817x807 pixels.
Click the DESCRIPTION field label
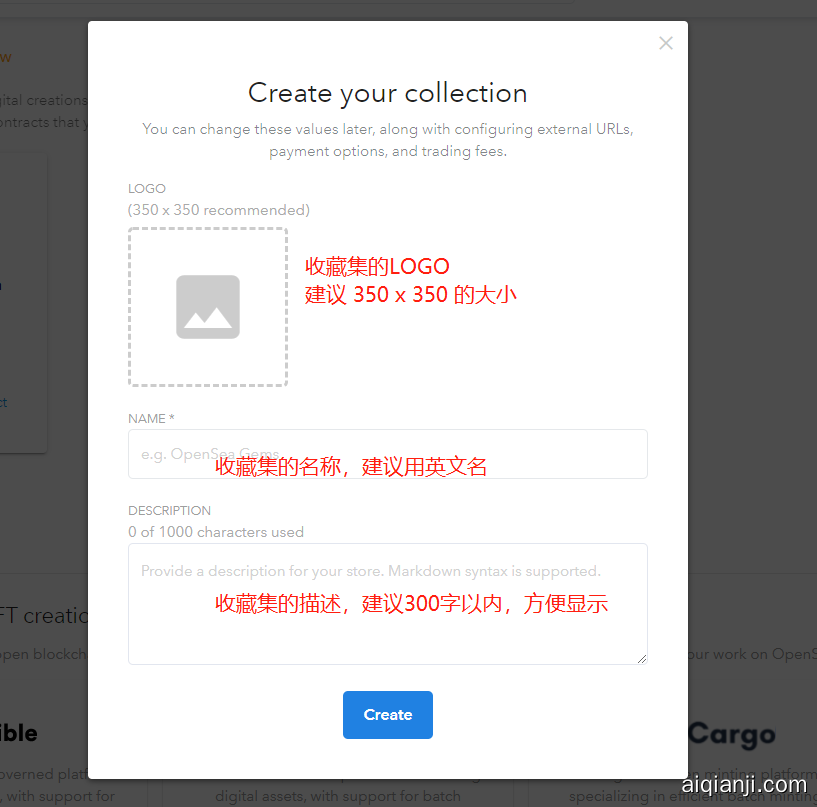pyautogui.click(x=169, y=510)
